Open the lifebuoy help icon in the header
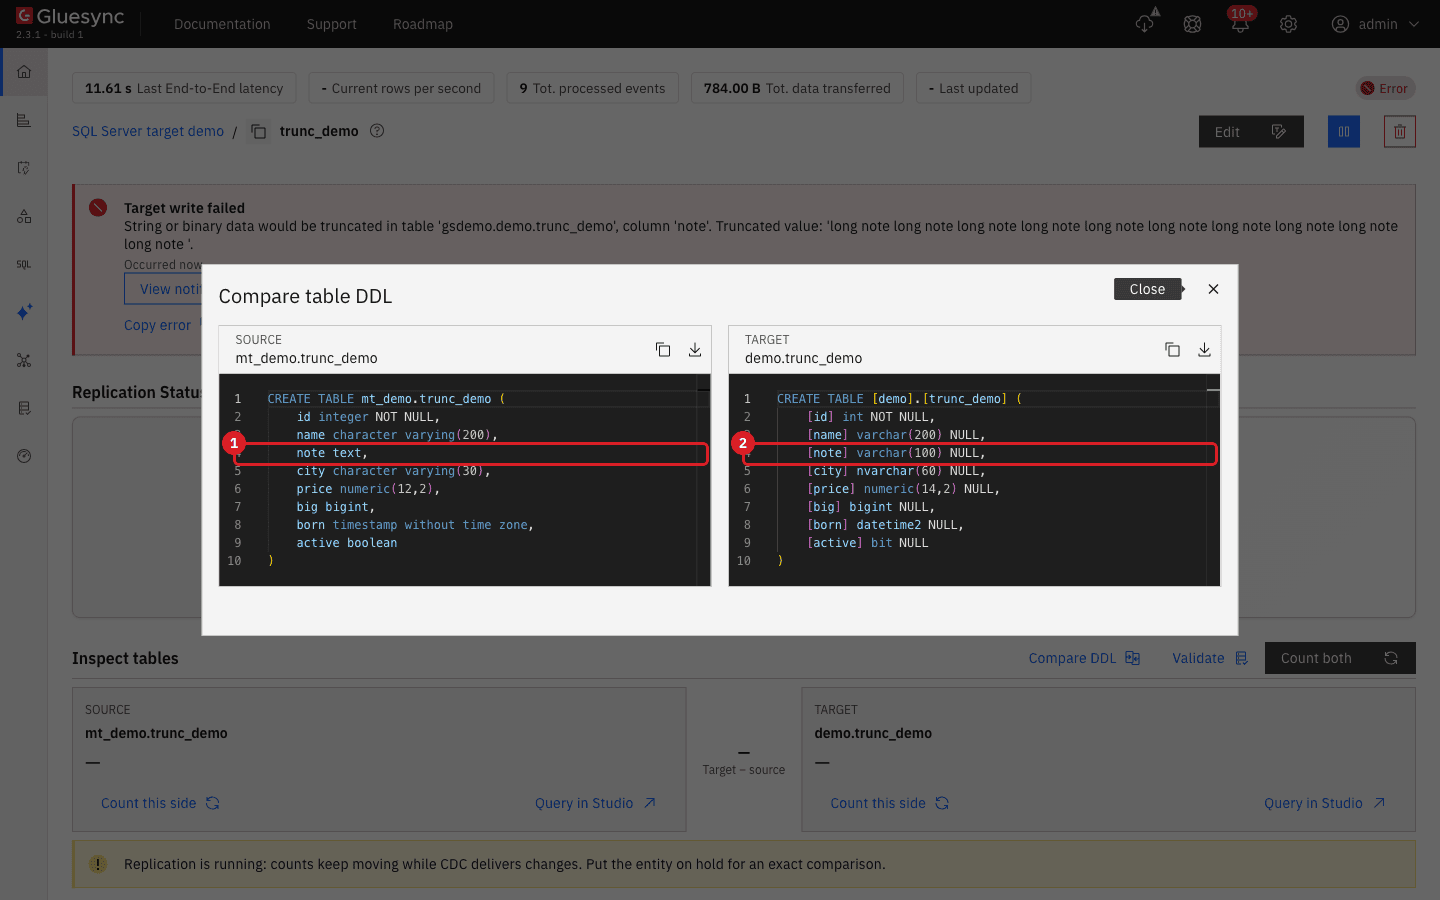The width and height of the screenshot is (1440, 900). pyautogui.click(x=1192, y=24)
